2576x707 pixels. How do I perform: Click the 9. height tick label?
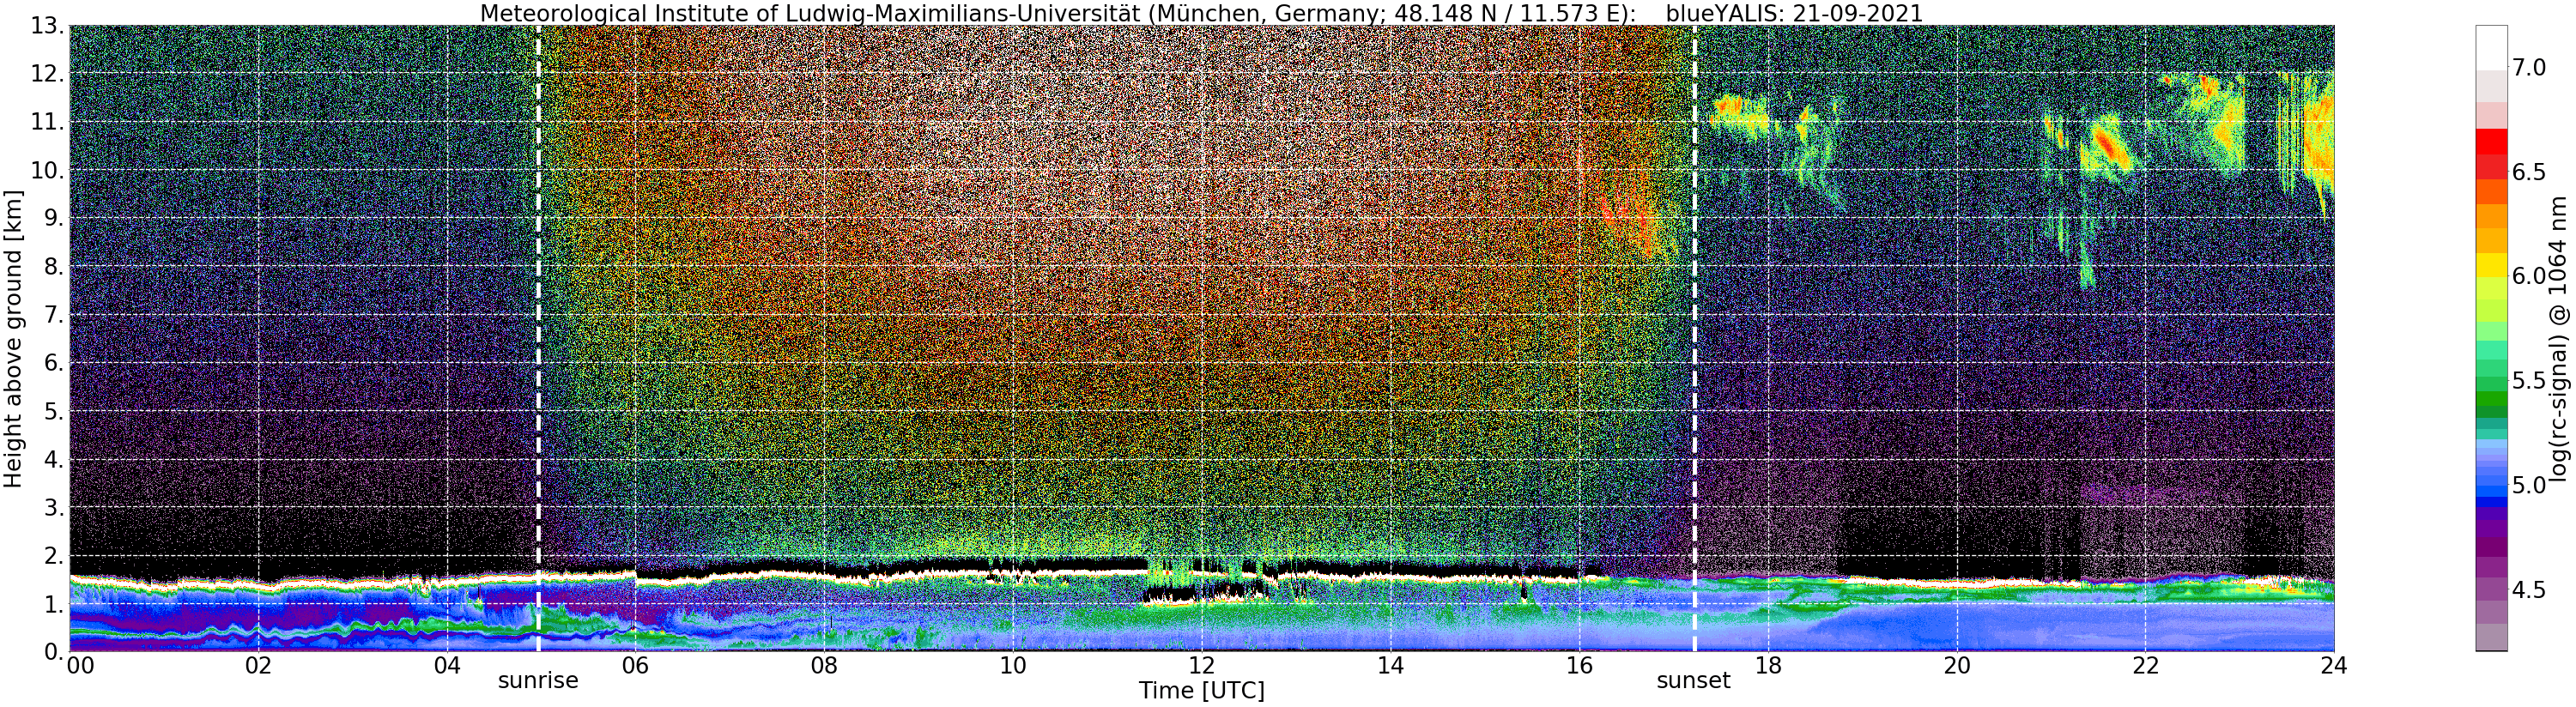pyautogui.click(x=54, y=218)
